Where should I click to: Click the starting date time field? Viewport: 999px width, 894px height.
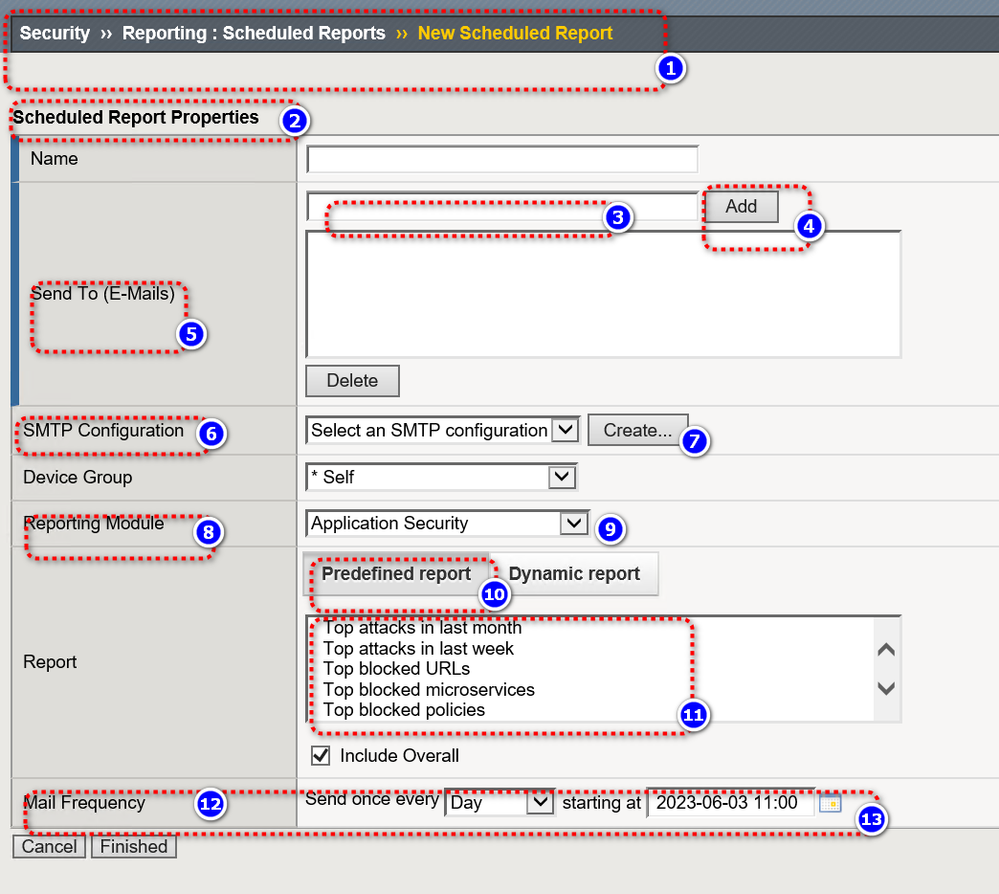pyautogui.click(x=730, y=803)
